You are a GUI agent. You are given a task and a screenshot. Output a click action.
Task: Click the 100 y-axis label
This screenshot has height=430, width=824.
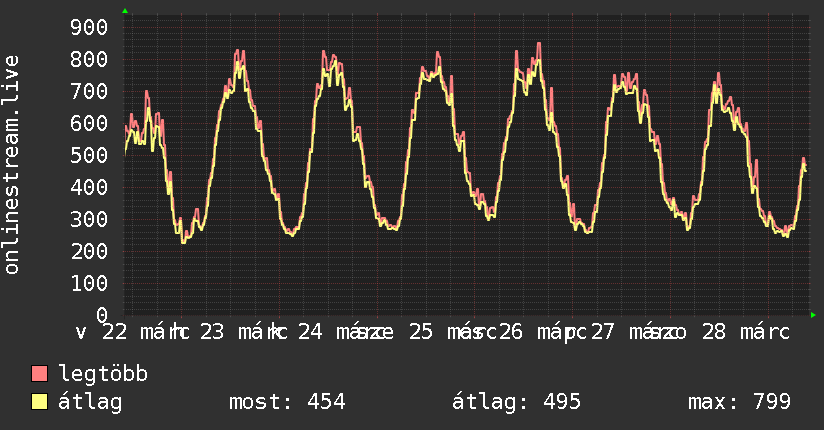pos(89,283)
